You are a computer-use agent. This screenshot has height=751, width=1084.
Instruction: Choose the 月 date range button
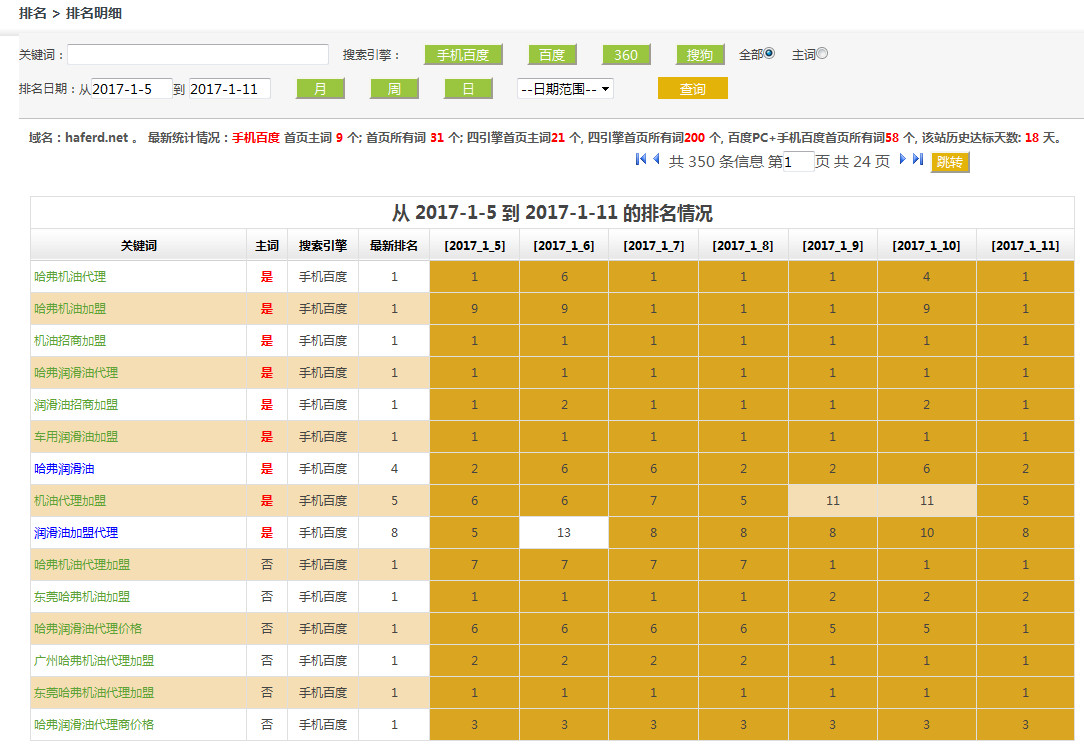pyautogui.click(x=320, y=89)
